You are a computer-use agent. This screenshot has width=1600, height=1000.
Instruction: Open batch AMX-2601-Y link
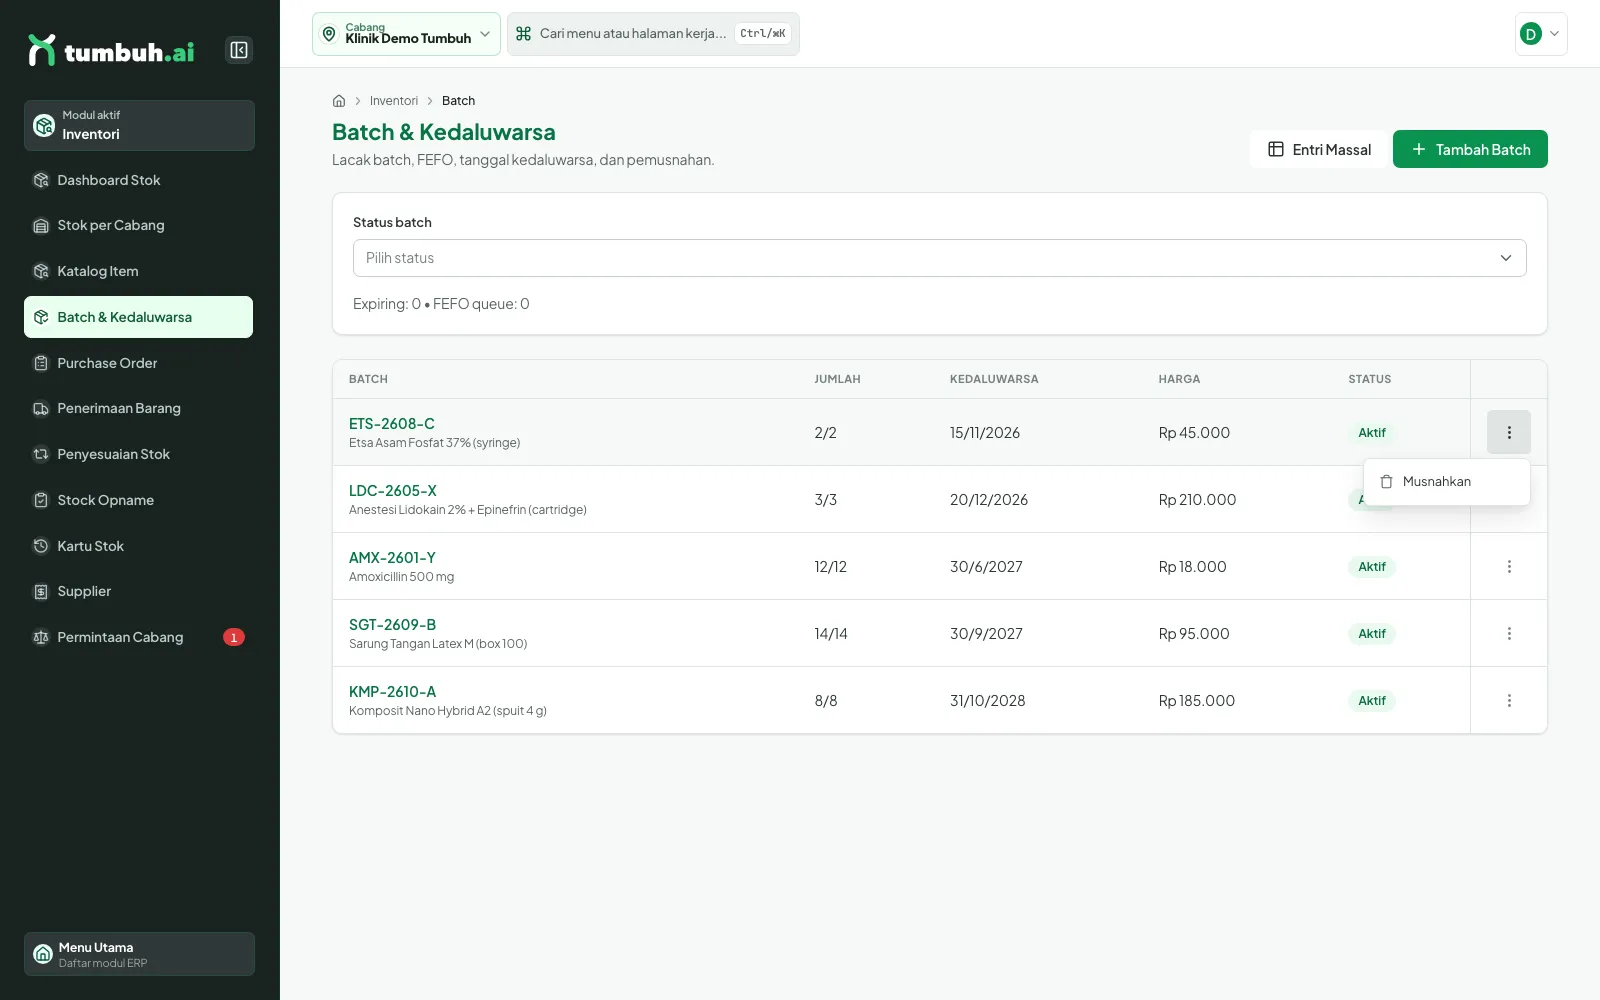pos(392,558)
